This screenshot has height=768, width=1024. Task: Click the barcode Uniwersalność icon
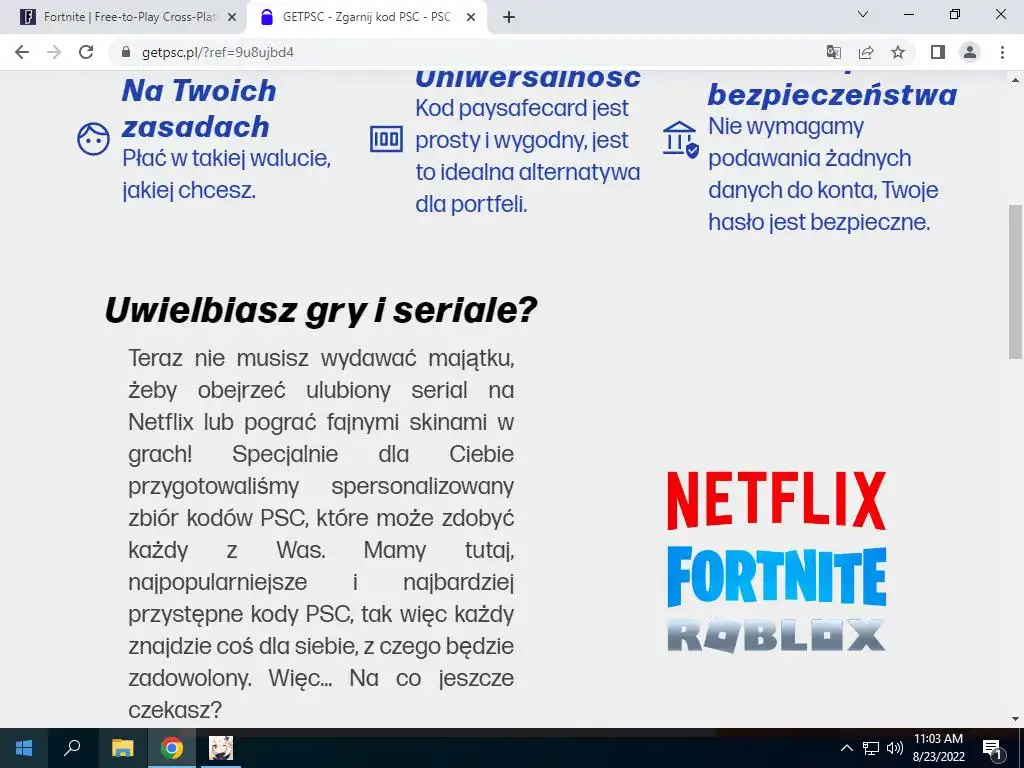click(x=386, y=139)
